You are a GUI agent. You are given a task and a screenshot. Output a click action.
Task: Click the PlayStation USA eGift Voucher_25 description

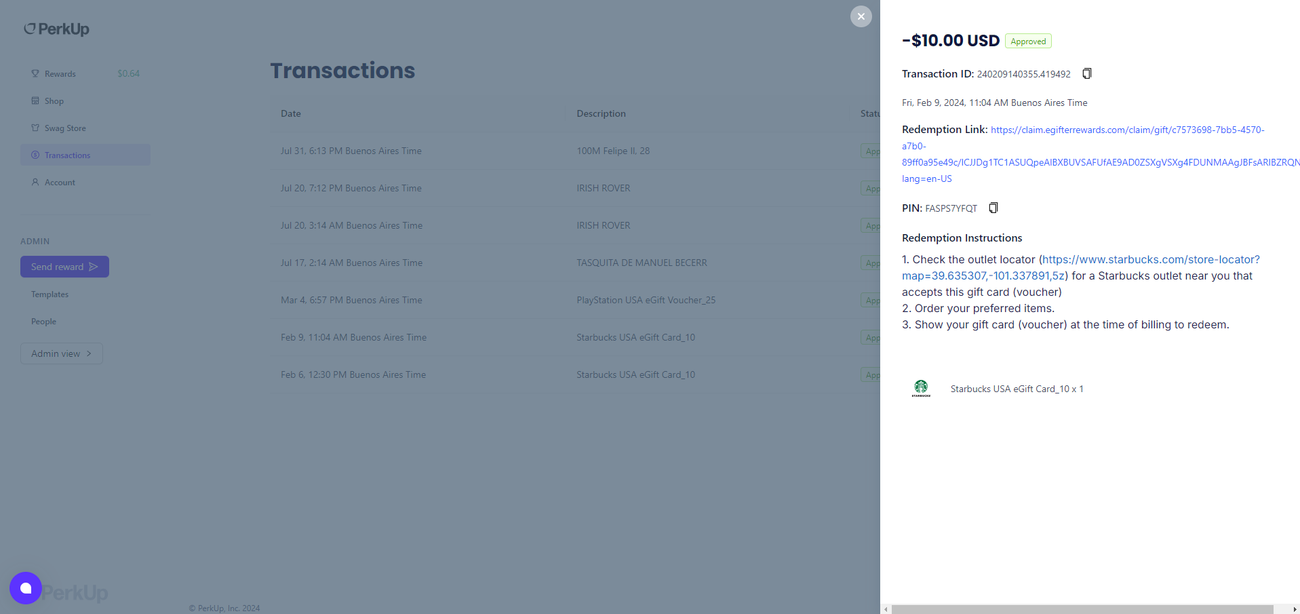(x=646, y=300)
